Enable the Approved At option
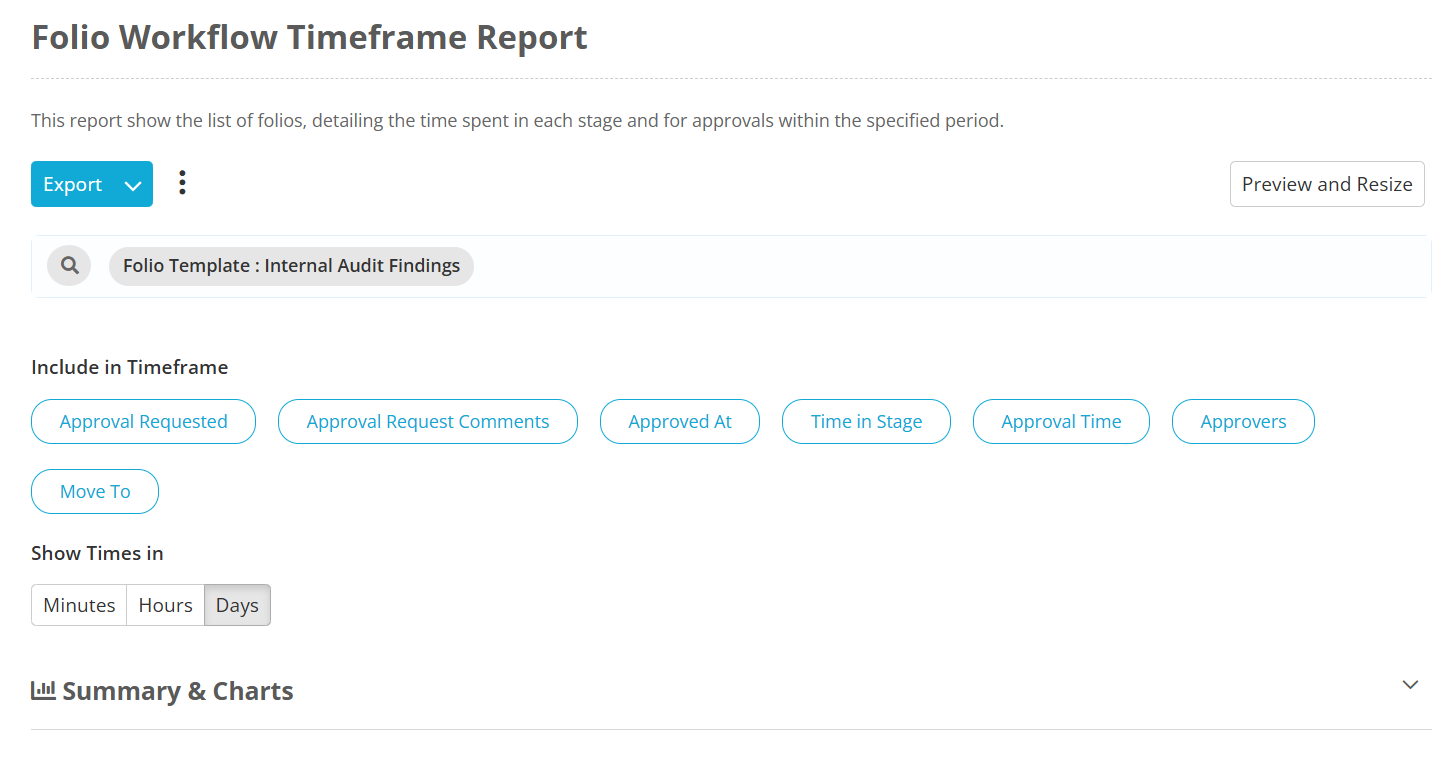Viewport: 1456px width, 762px height. (x=680, y=421)
